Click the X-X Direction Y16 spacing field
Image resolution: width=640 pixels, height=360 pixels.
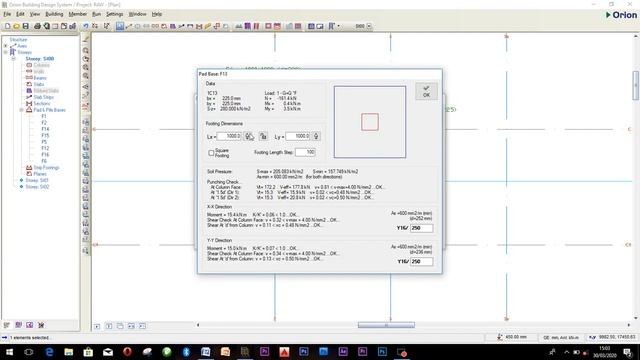point(421,228)
